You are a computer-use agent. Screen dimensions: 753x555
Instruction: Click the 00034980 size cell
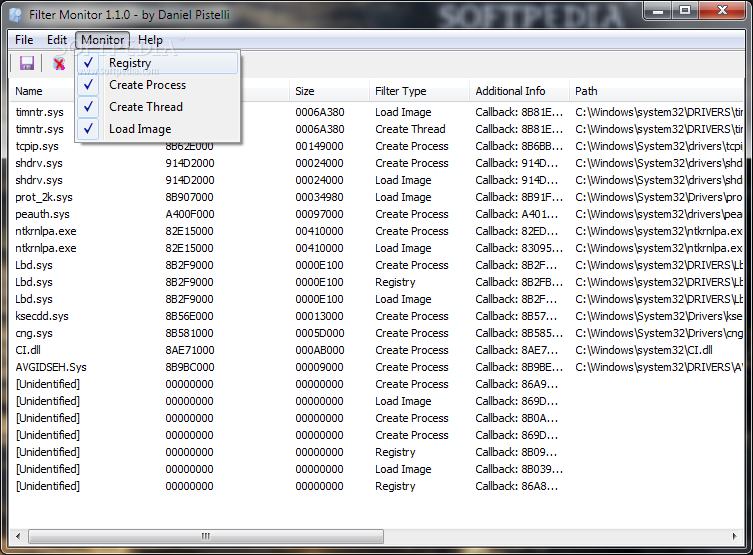click(319, 197)
